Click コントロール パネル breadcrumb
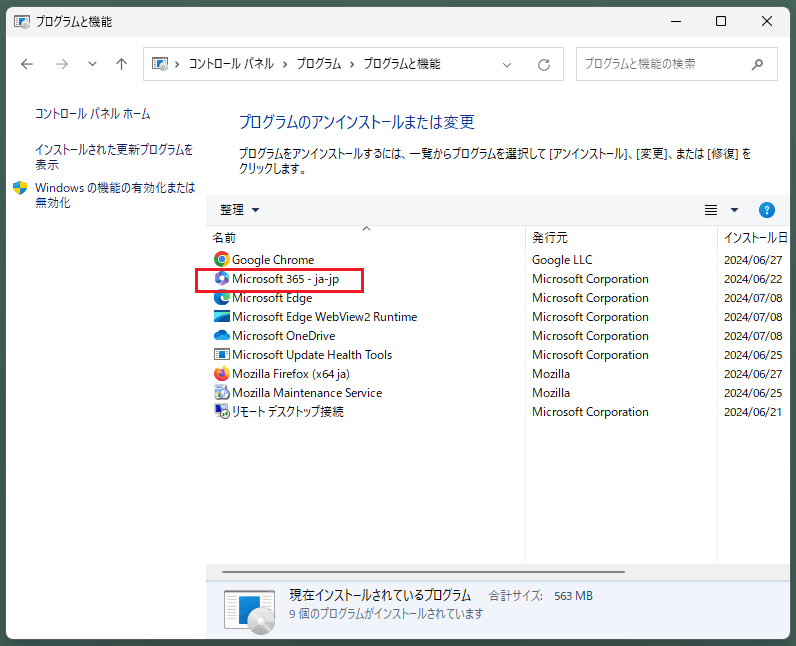The height and width of the screenshot is (646, 796). 231,64
